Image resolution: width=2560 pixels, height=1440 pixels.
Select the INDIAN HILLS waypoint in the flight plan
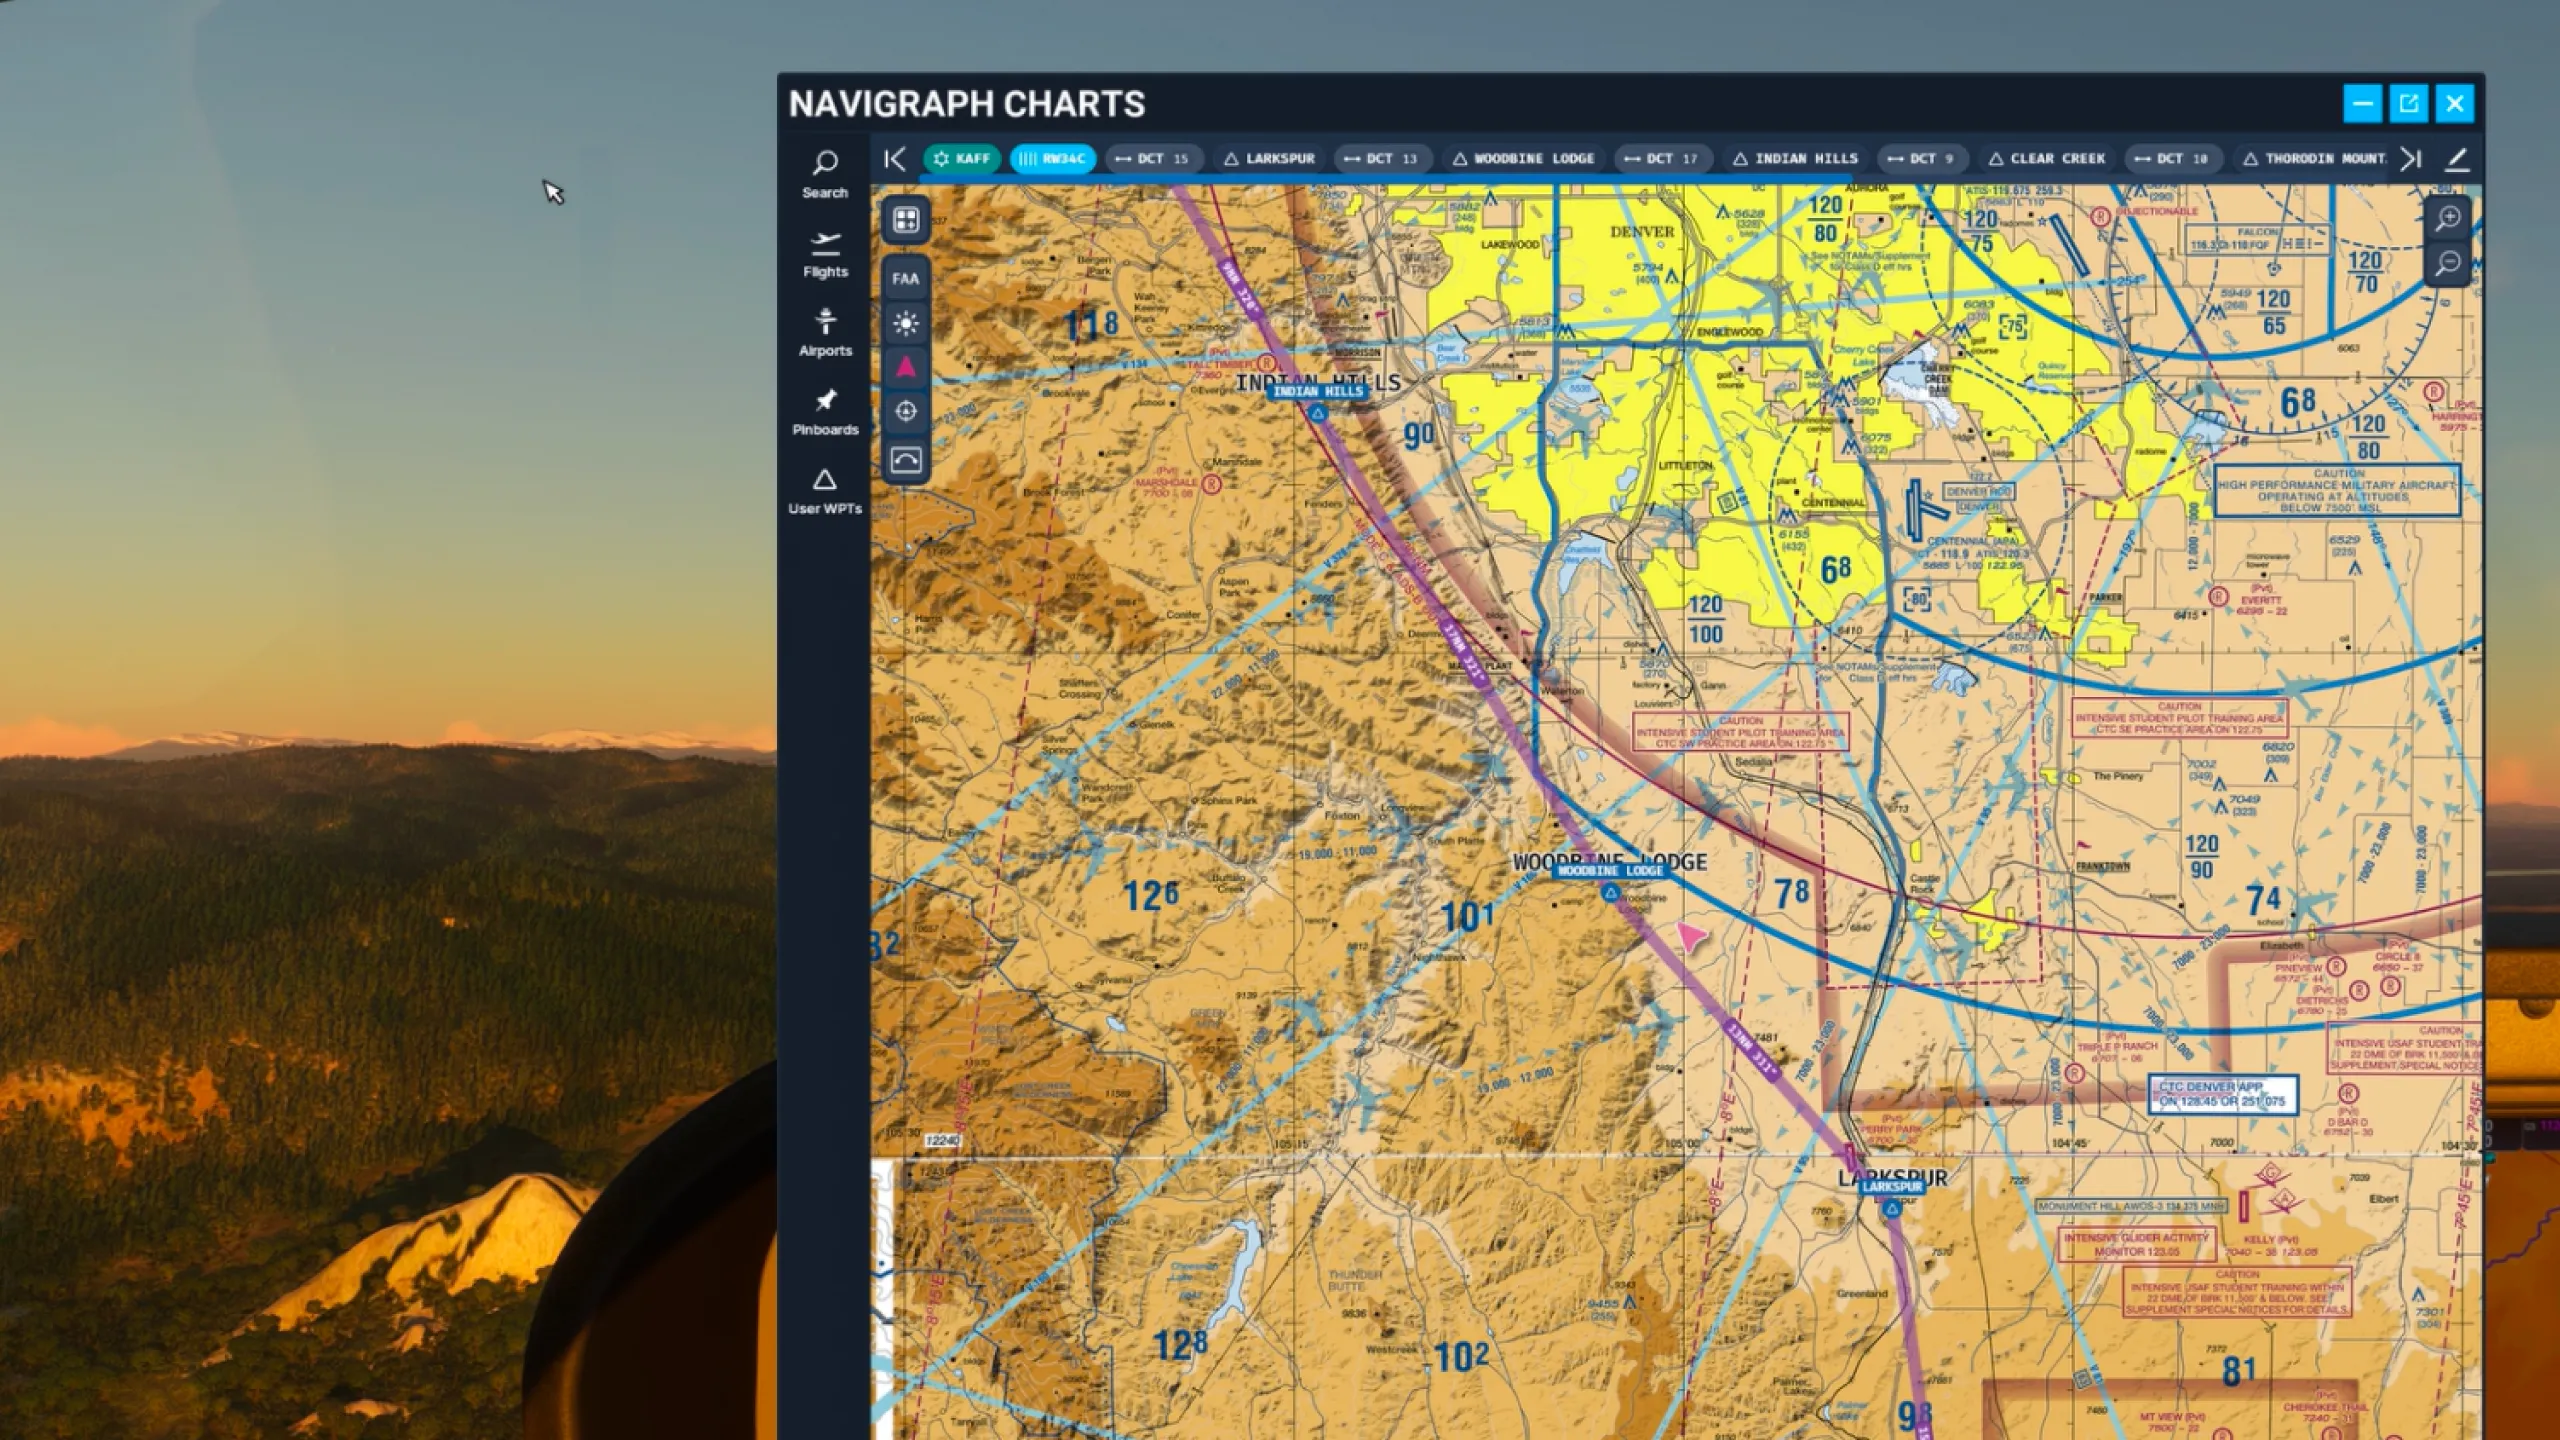point(1795,158)
